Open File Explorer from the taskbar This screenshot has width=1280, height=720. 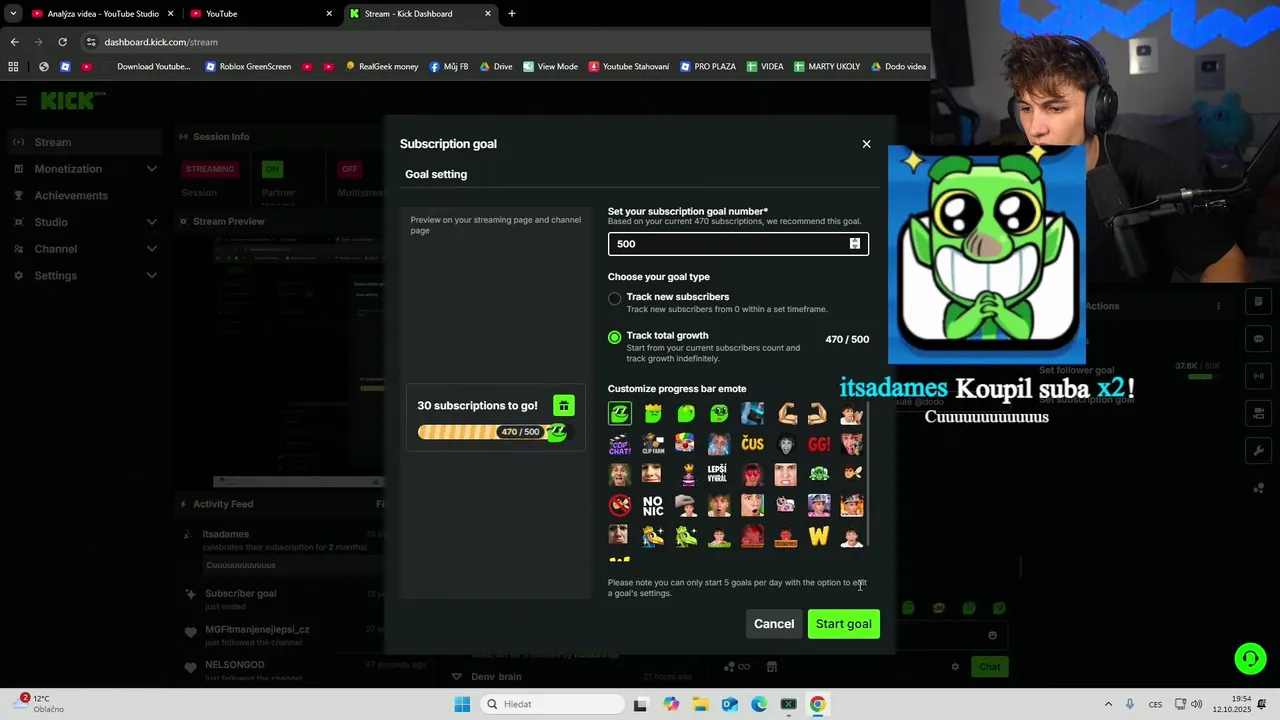coord(700,704)
